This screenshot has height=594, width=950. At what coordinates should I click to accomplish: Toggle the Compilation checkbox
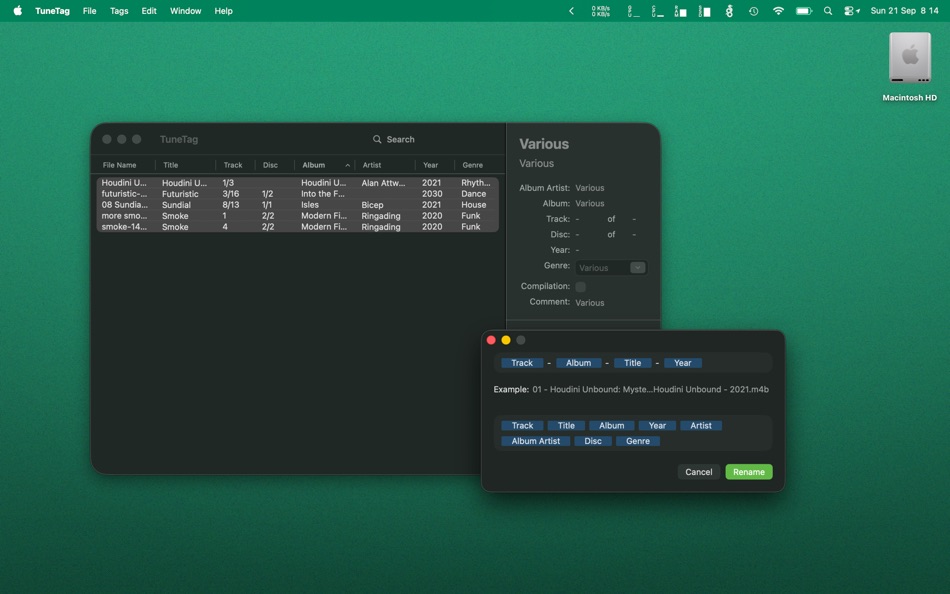(580, 286)
